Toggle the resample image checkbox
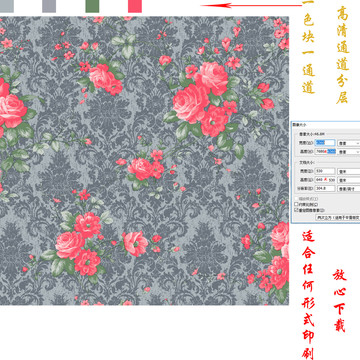Screen dimensions: 360x360 coord(296,210)
